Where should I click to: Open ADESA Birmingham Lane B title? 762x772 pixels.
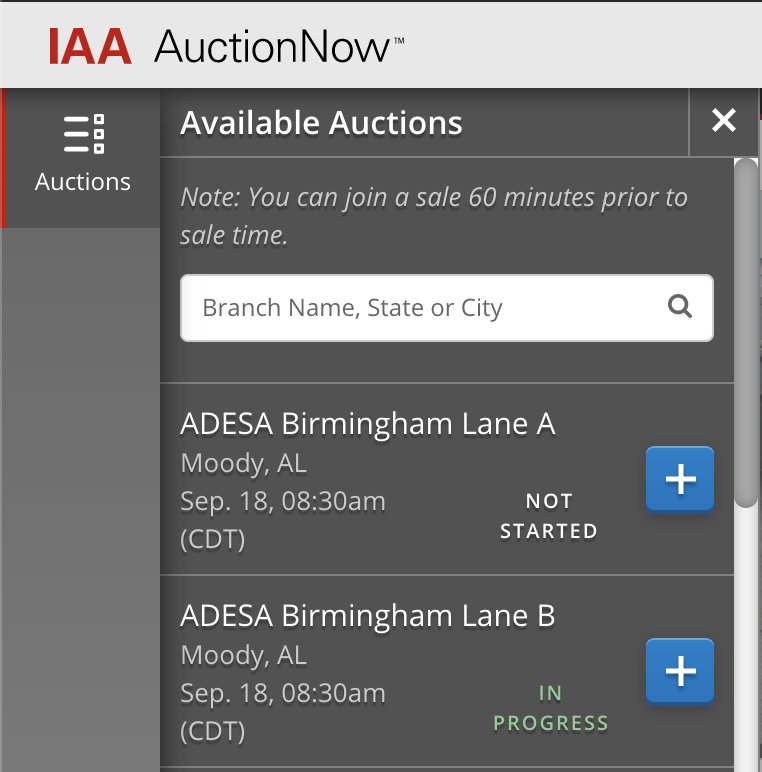(368, 616)
